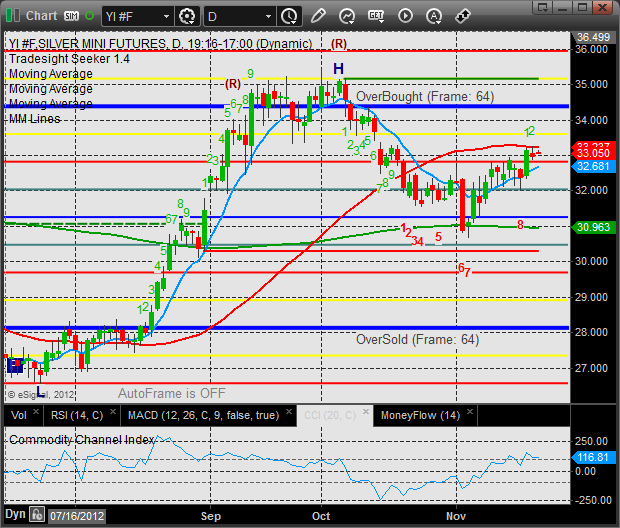Click the refresh/reload chart icon
Image resolution: width=620 pixels, height=528 pixels.
tap(347, 16)
